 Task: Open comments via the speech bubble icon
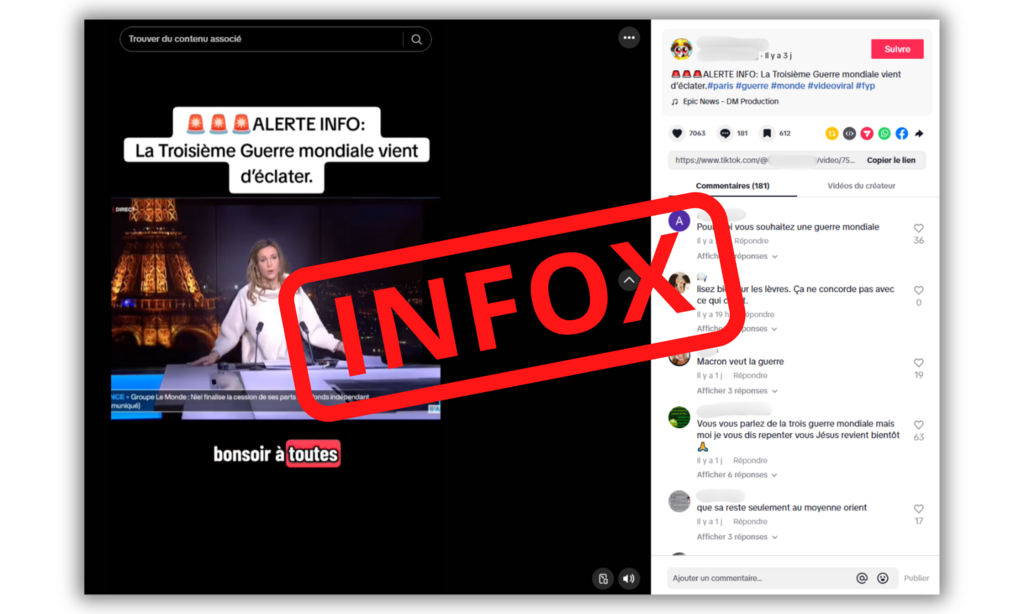coord(725,133)
